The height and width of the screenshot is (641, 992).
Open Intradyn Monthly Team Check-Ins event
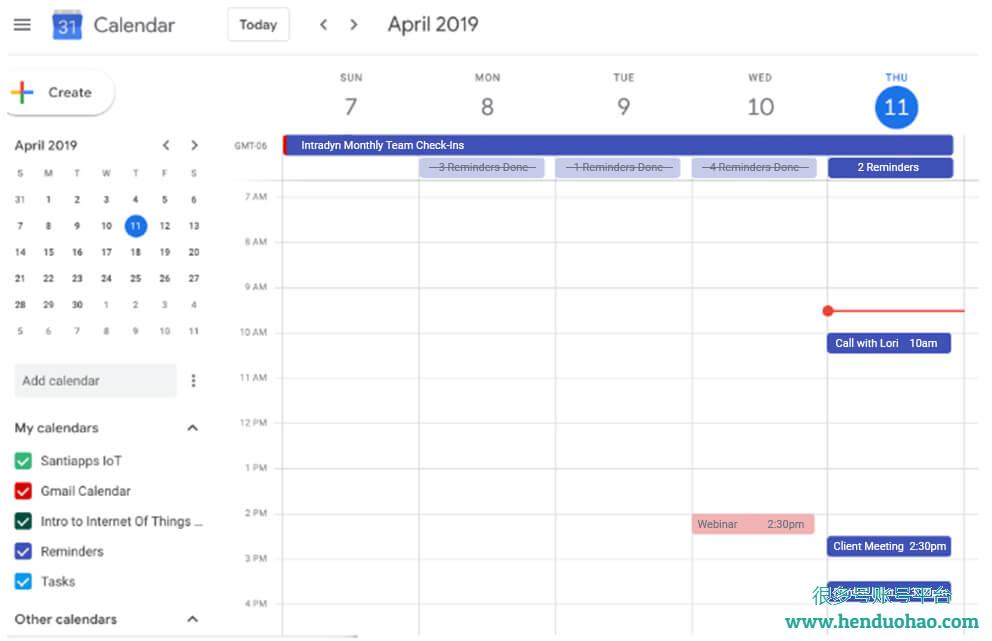coord(618,145)
